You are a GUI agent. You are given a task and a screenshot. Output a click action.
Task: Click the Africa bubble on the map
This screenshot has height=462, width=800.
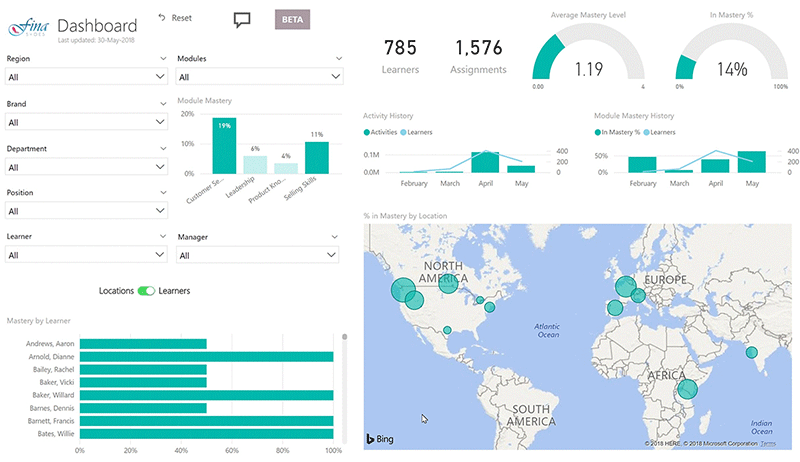pyautogui.click(x=686, y=389)
